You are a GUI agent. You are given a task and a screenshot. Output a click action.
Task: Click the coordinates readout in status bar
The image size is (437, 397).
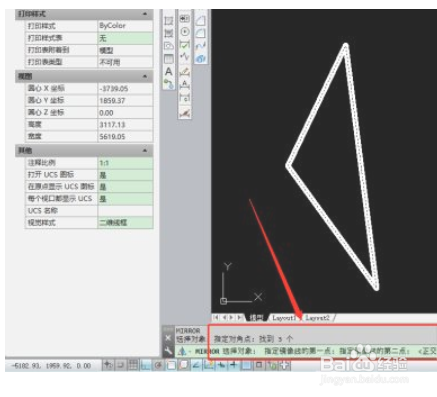[x=51, y=366]
